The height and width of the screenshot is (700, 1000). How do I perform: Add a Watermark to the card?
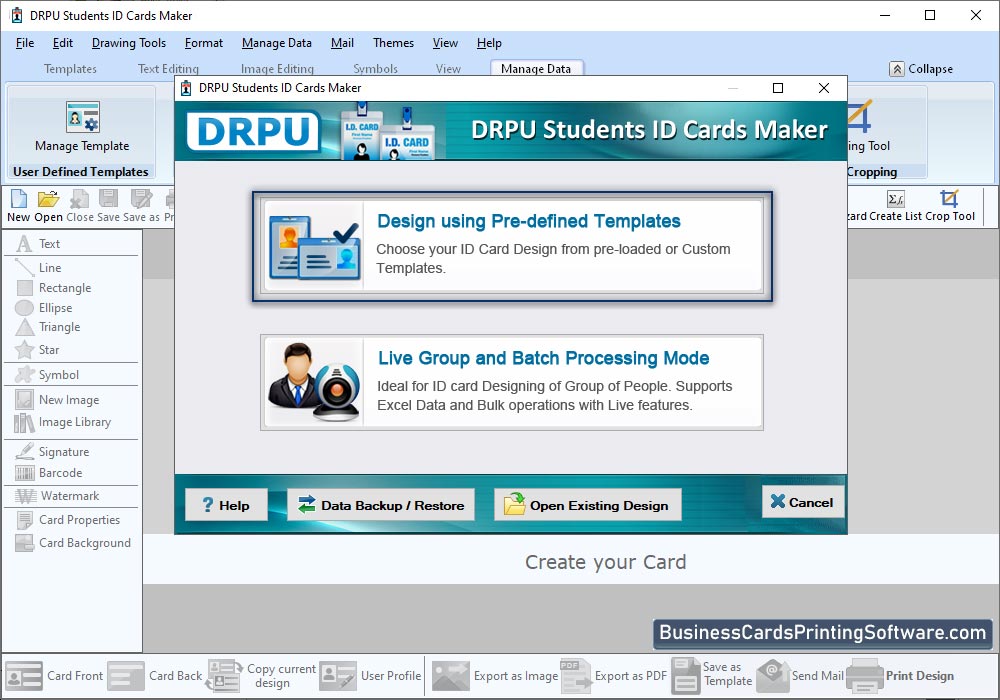click(x=57, y=496)
